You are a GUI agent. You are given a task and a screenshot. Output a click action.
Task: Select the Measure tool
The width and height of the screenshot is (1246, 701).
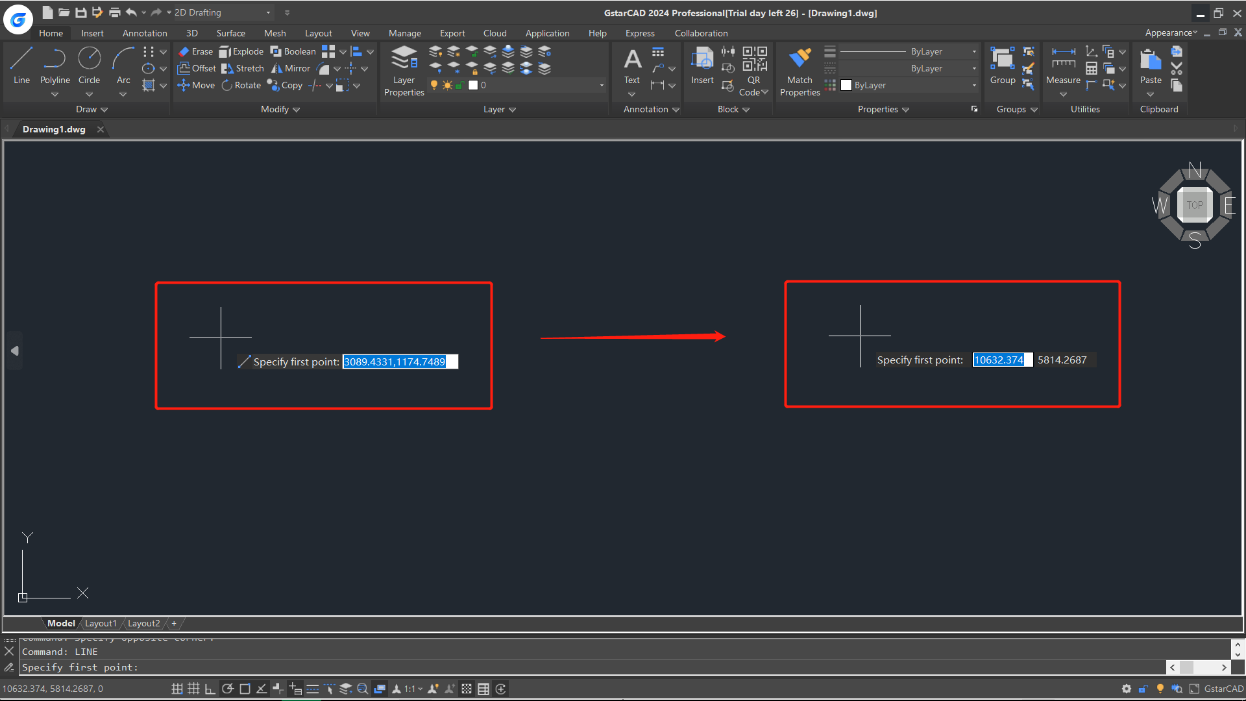(1063, 66)
